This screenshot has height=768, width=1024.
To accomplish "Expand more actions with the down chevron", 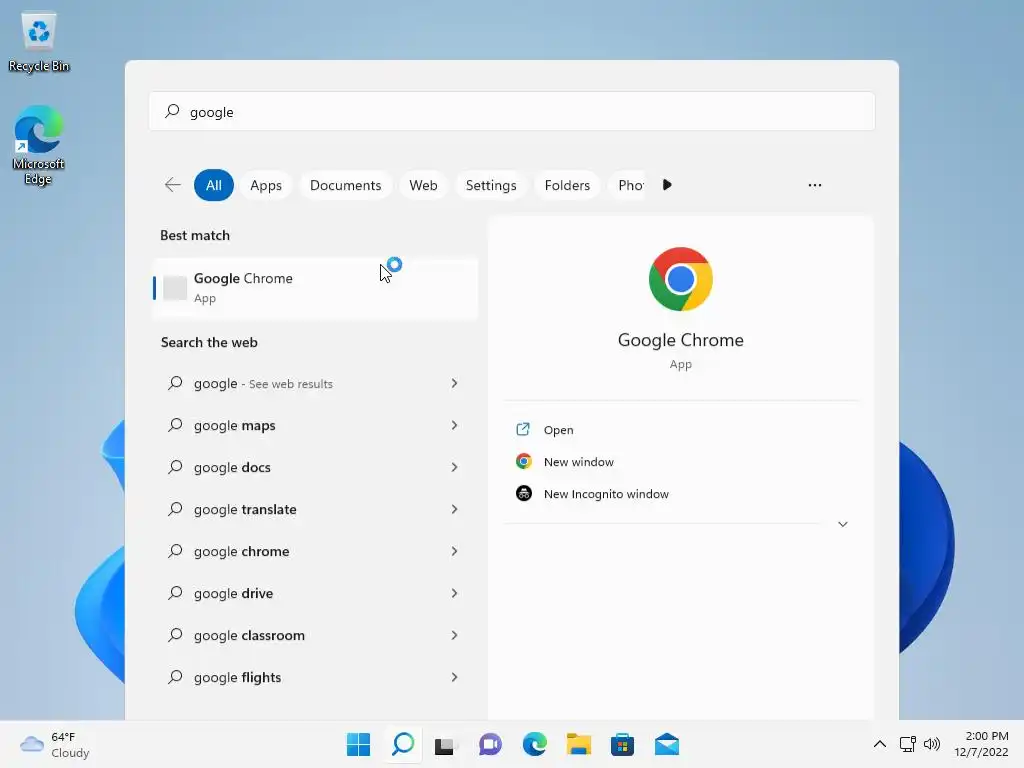I will click(x=842, y=524).
